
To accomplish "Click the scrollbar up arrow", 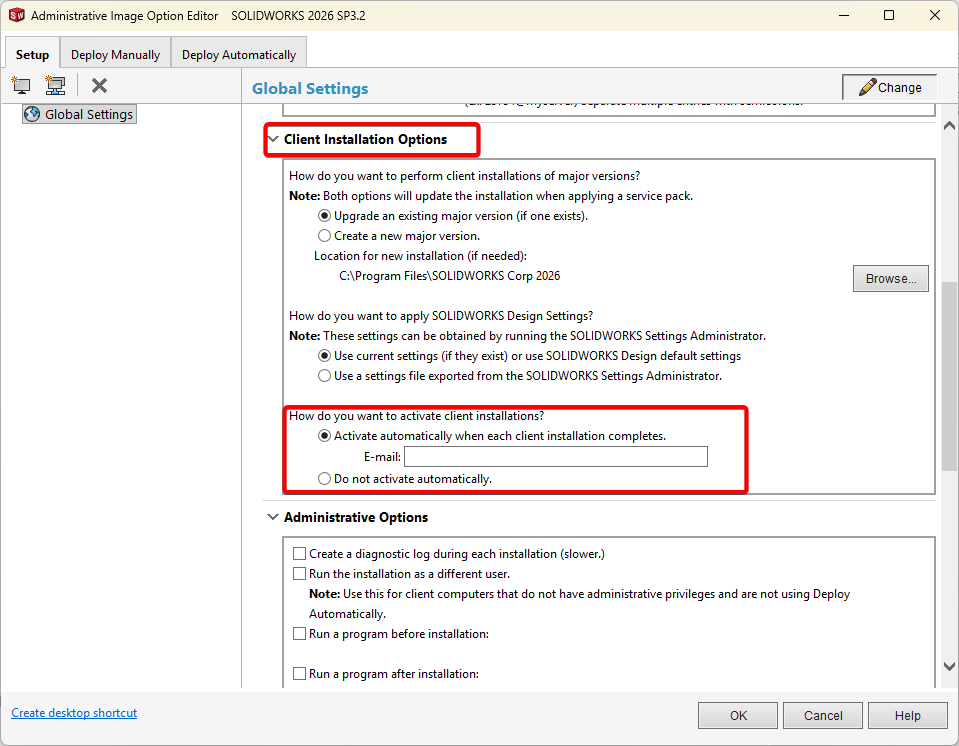I will click(949, 125).
